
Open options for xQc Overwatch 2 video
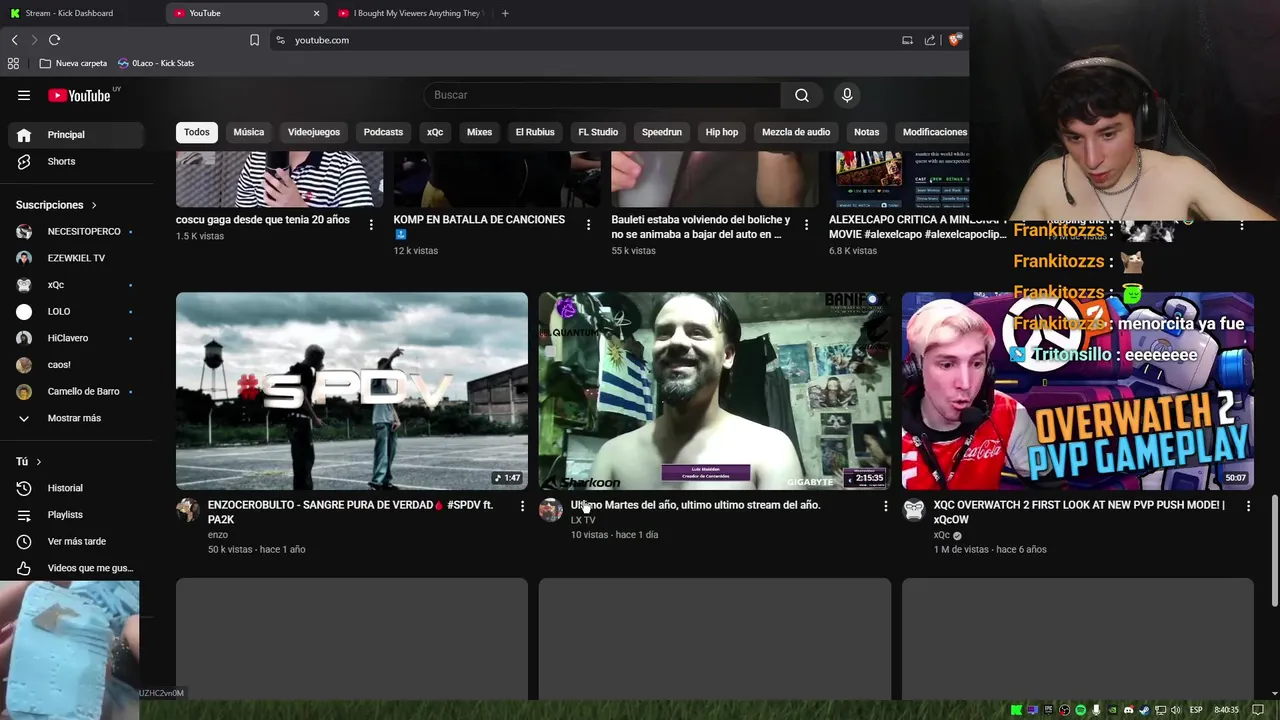[x=1248, y=506]
